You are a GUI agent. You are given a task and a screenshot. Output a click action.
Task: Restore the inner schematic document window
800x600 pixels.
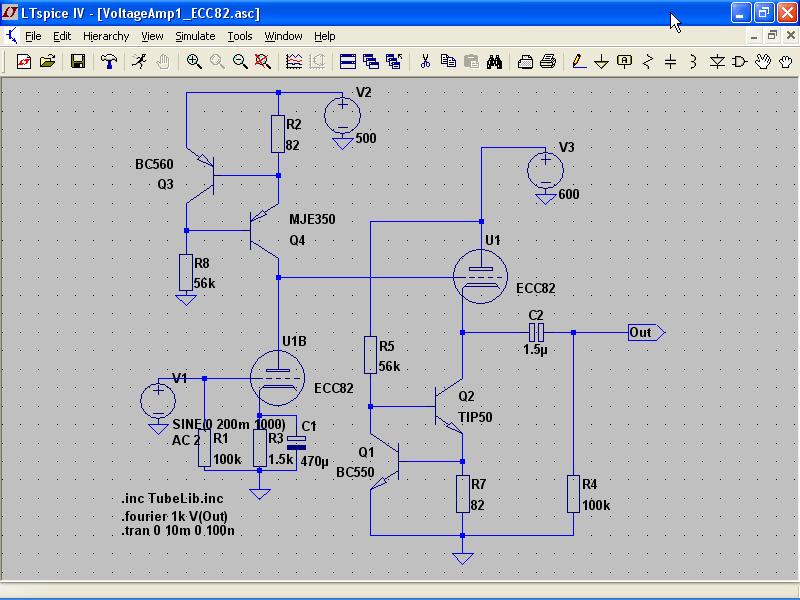tap(772, 36)
